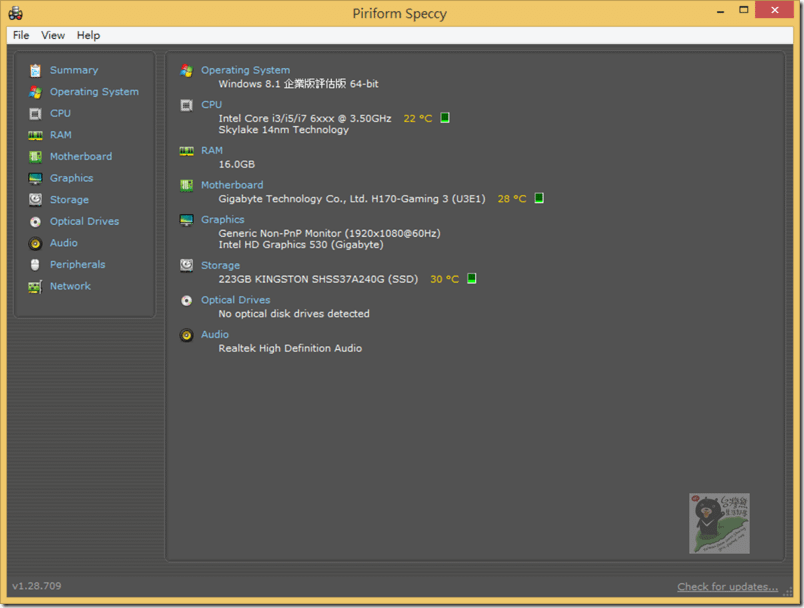Click the 16.0GB RAM value
This screenshot has width=804, height=608.
click(237, 165)
